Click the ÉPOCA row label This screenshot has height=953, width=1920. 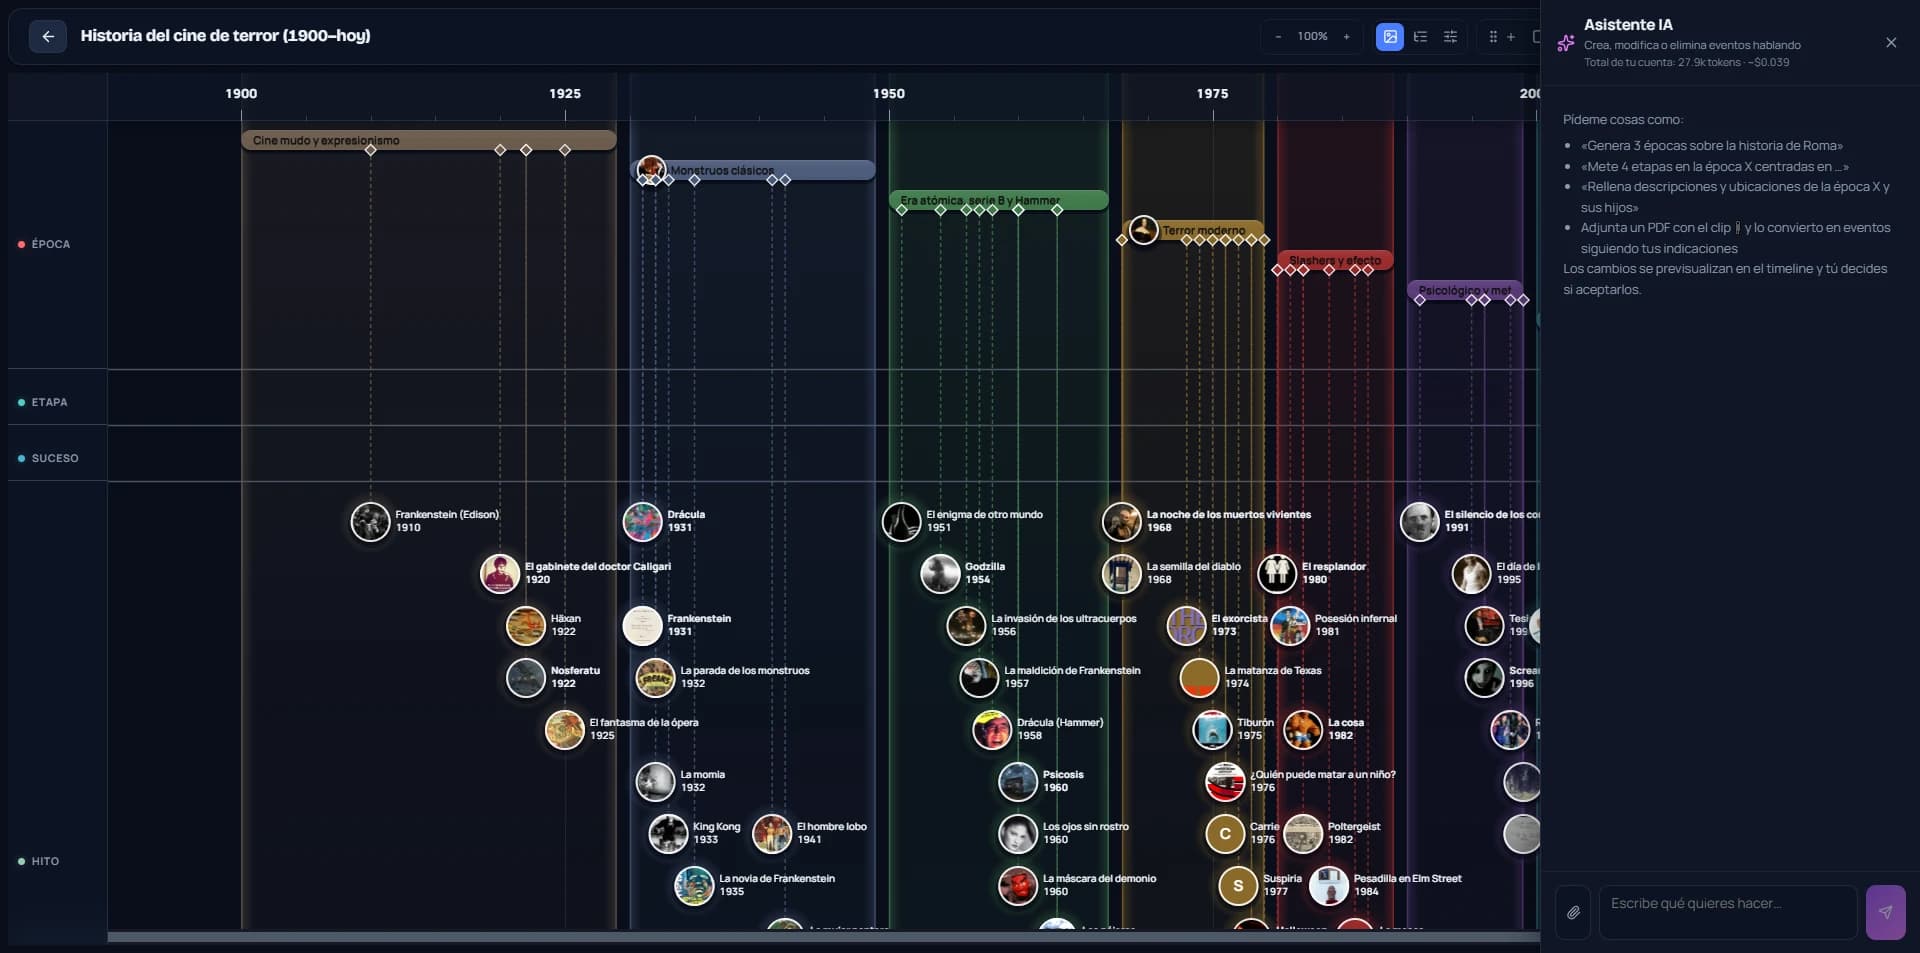pyautogui.click(x=50, y=244)
